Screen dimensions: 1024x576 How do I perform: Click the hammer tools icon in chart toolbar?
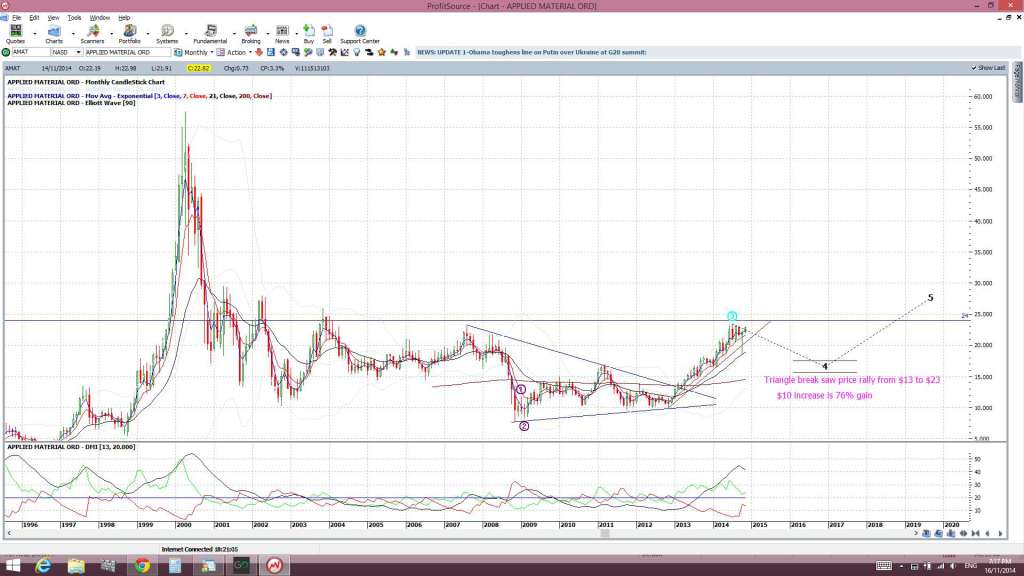click(332, 52)
